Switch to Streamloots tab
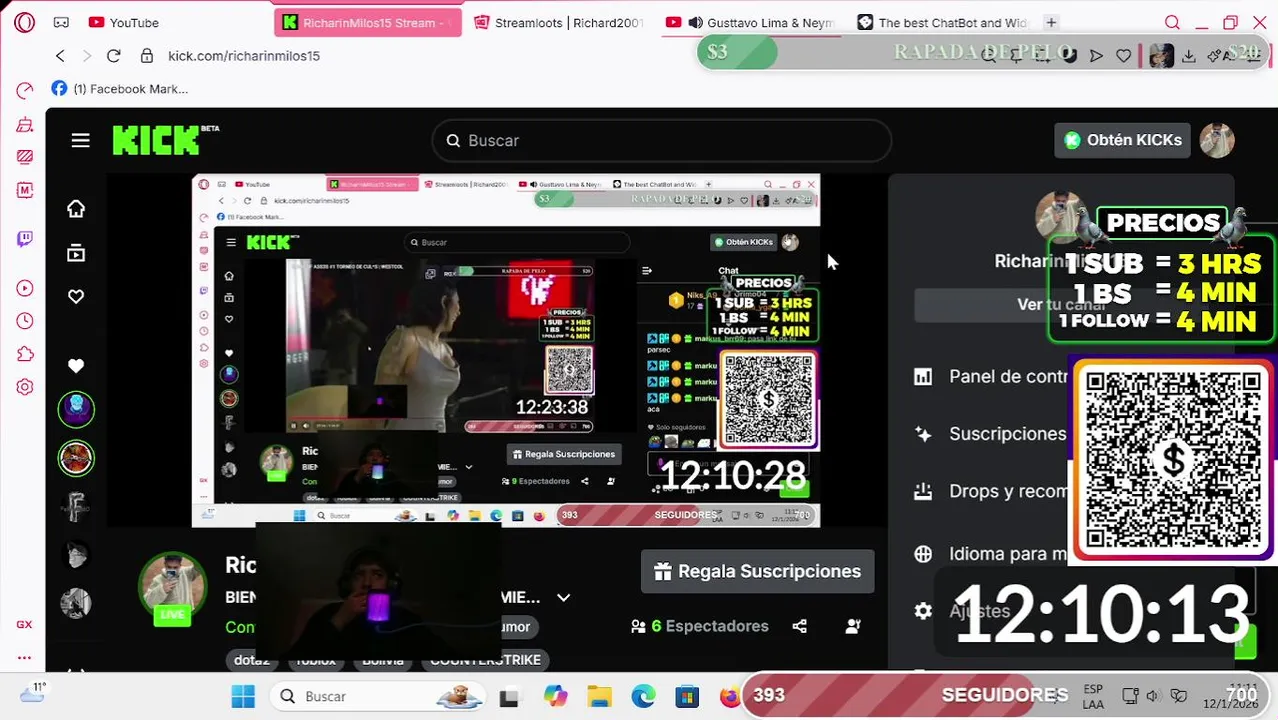1278x720 pixels. coord(558,22)
